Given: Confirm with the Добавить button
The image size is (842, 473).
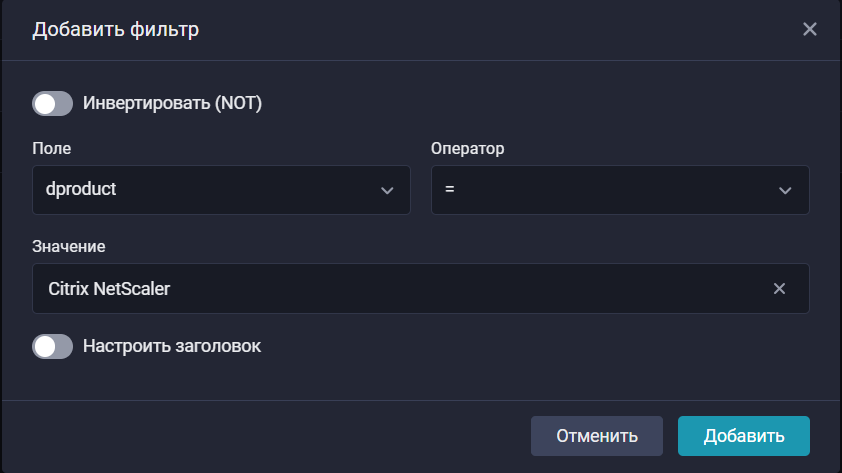Looking at the screenshot, I should click(x=743, y=436).
